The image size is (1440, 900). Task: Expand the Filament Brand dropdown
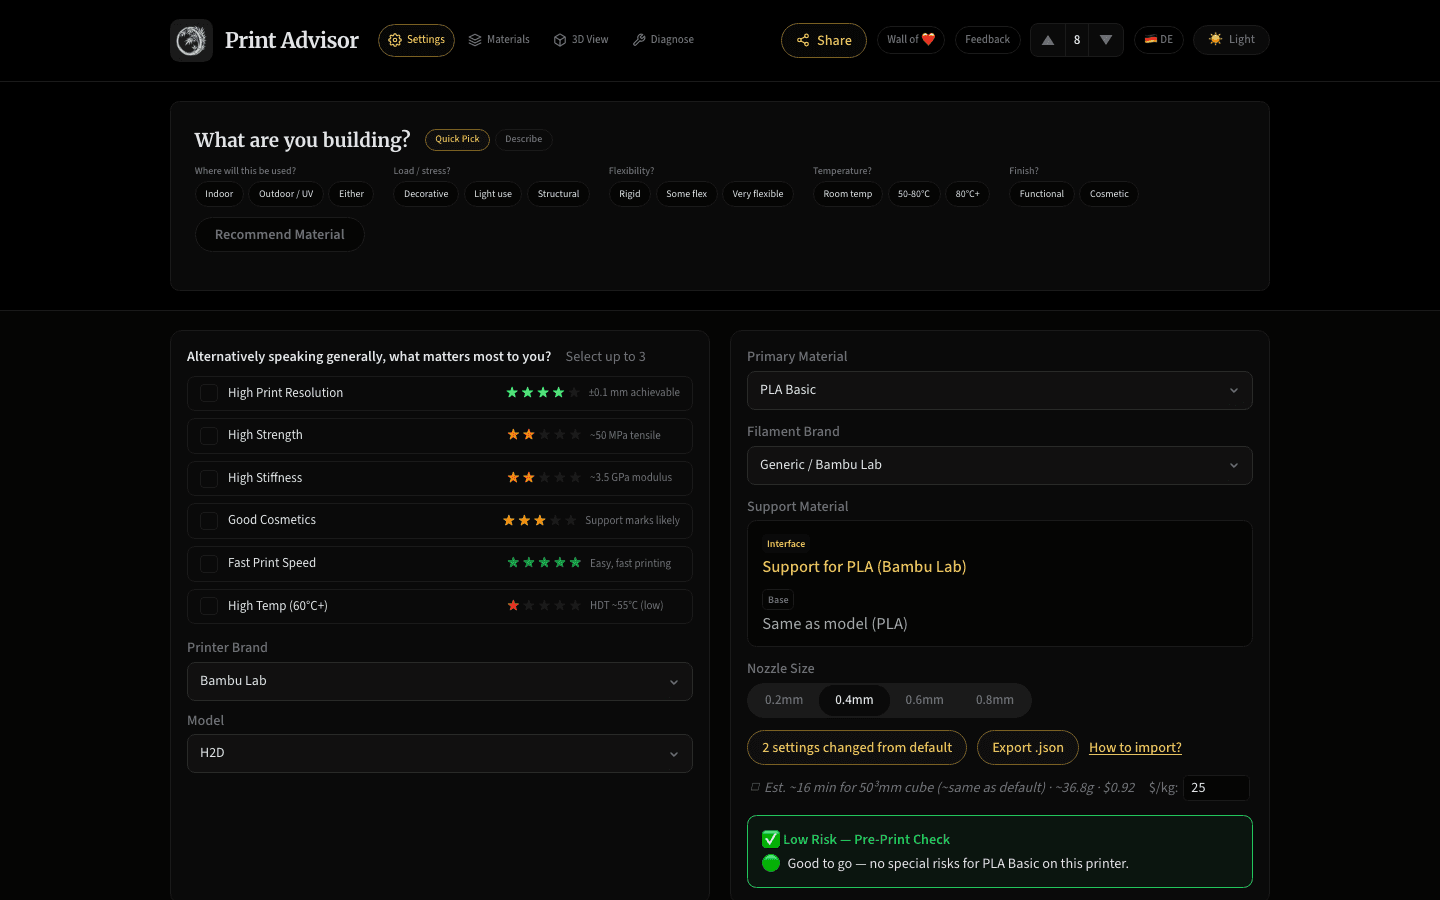coord(999,465)
